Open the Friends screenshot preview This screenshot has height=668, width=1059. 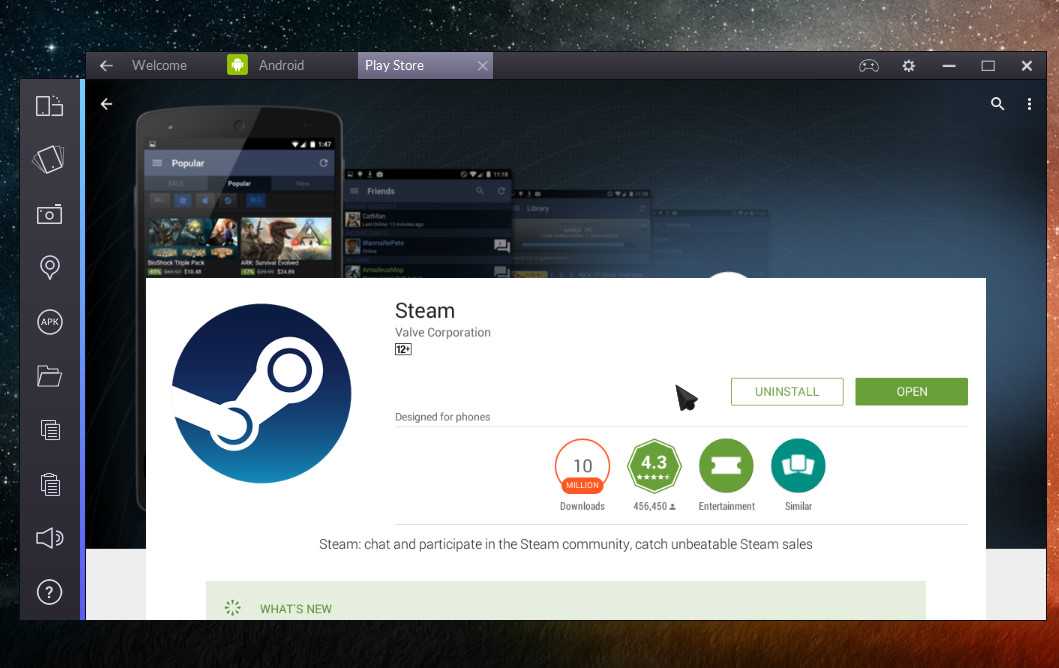tap(428, 223)
